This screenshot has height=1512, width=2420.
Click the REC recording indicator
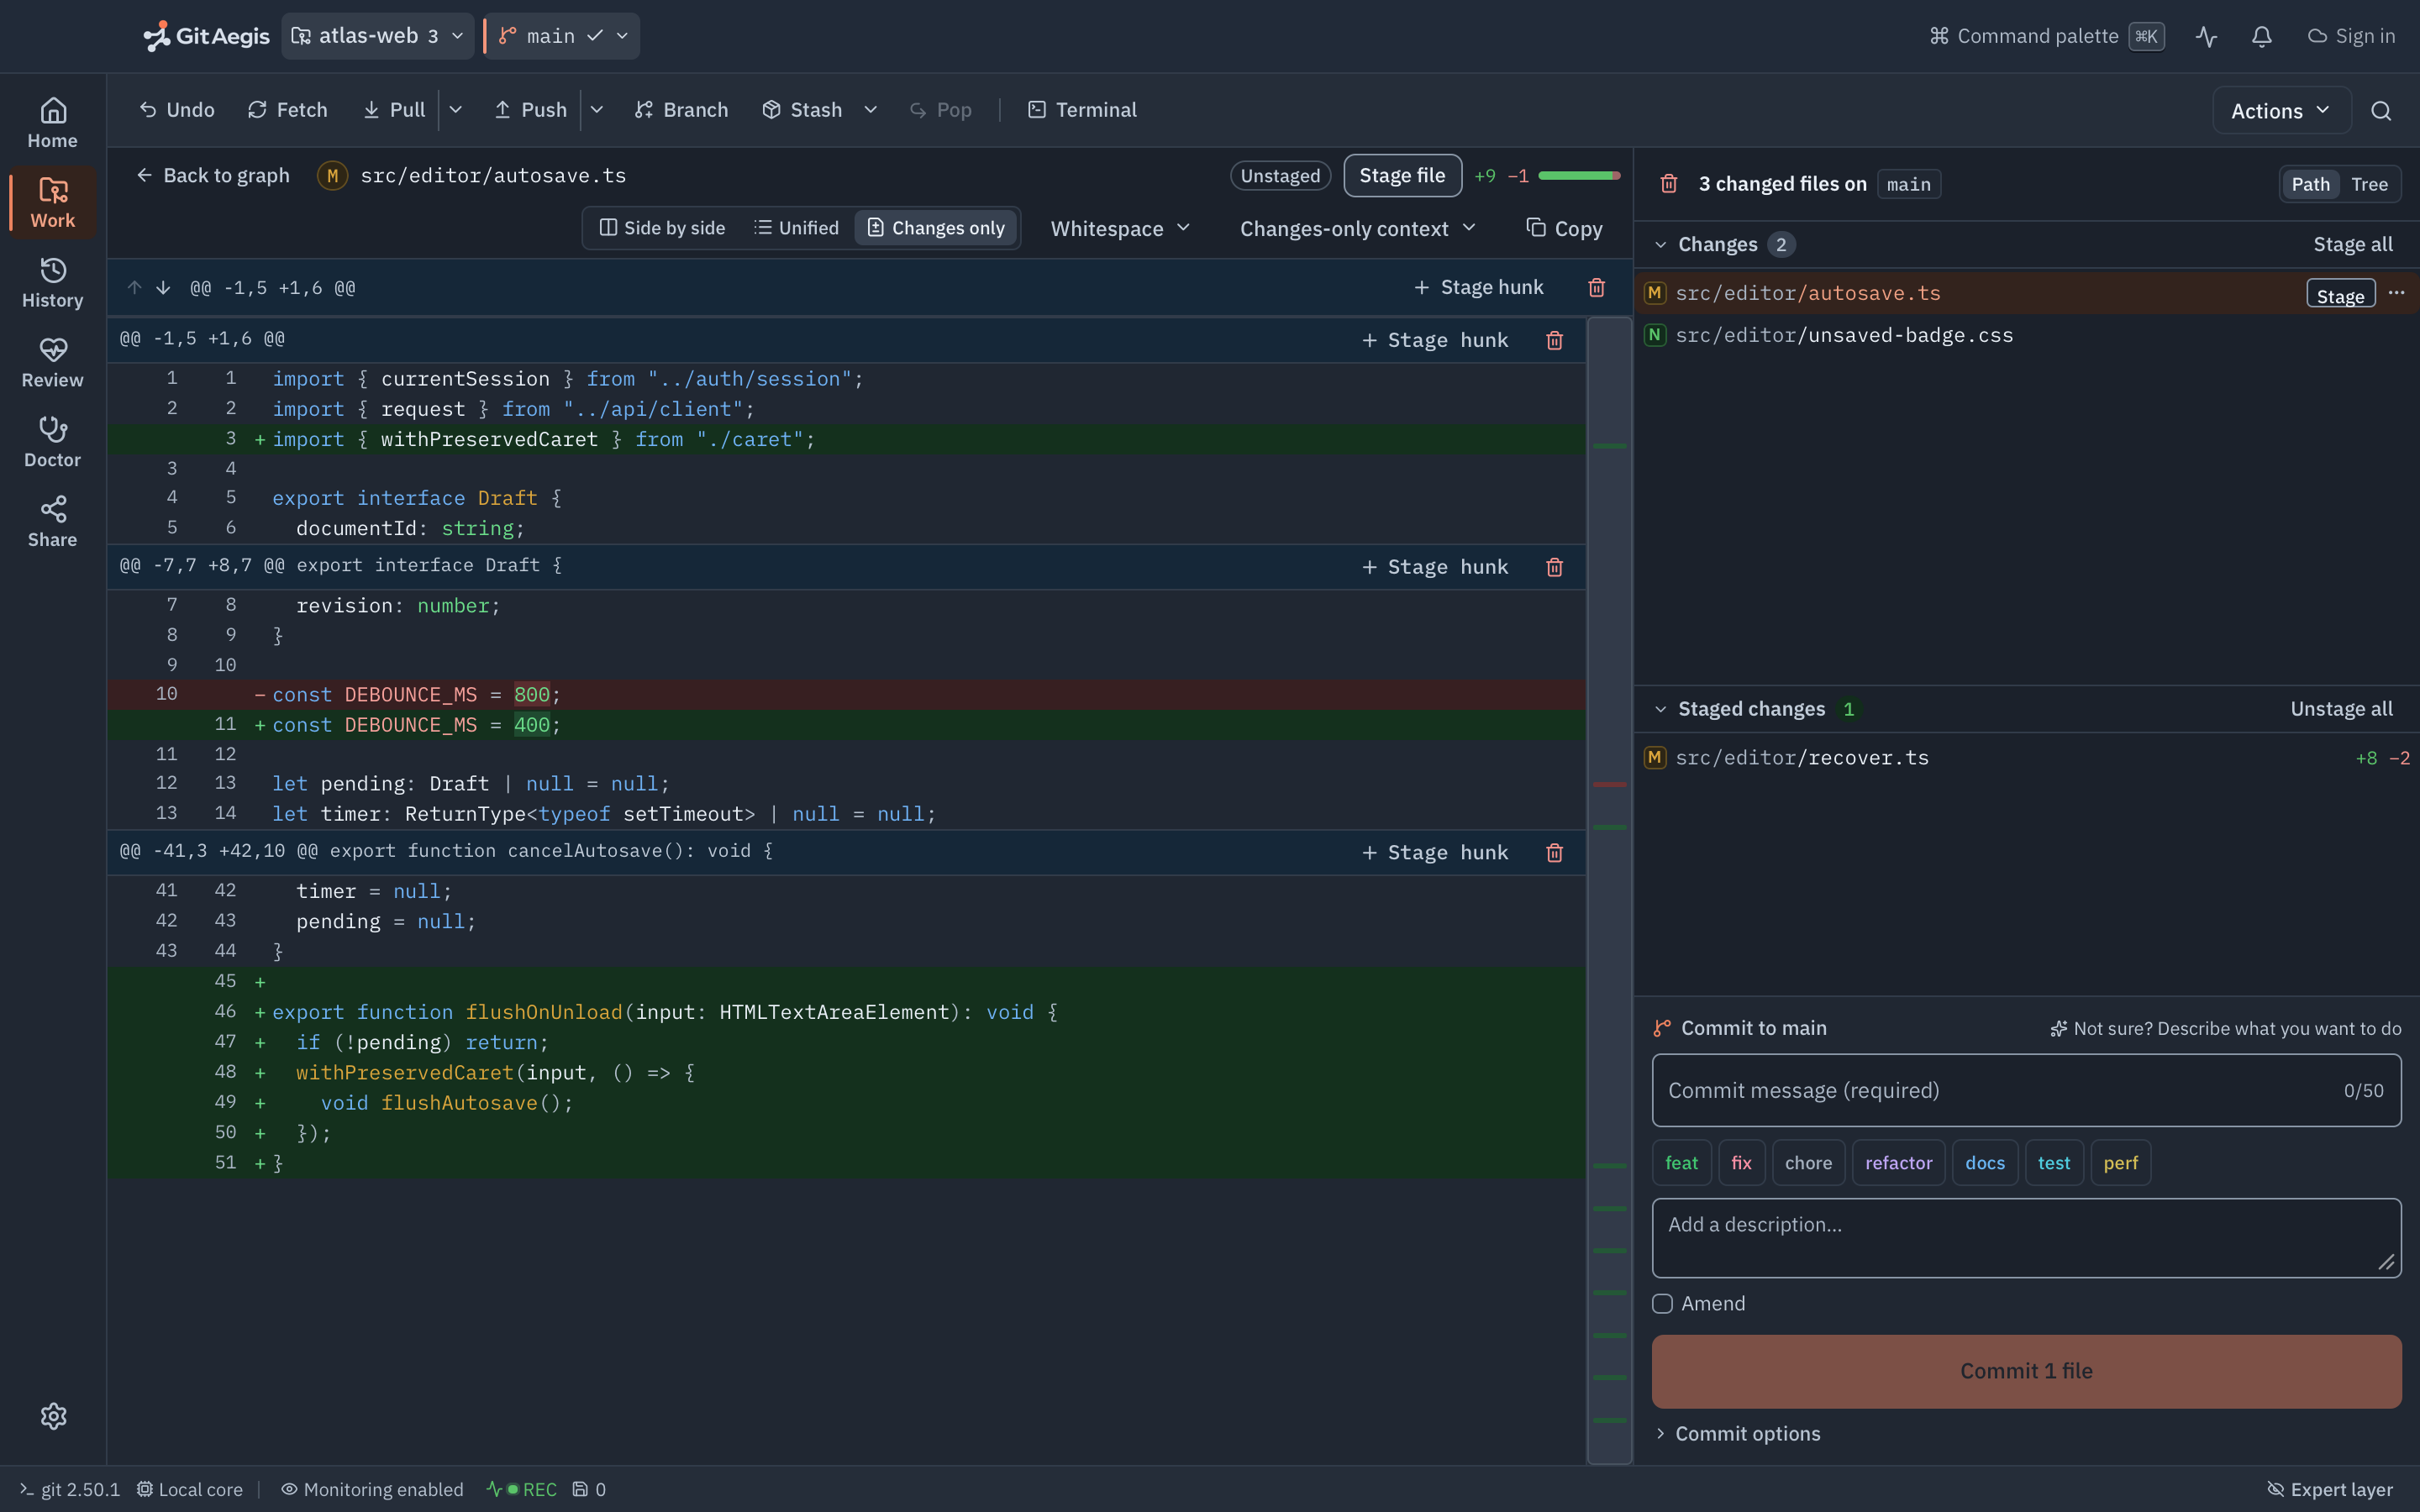pyautogui.click(x=522, y=1489)
